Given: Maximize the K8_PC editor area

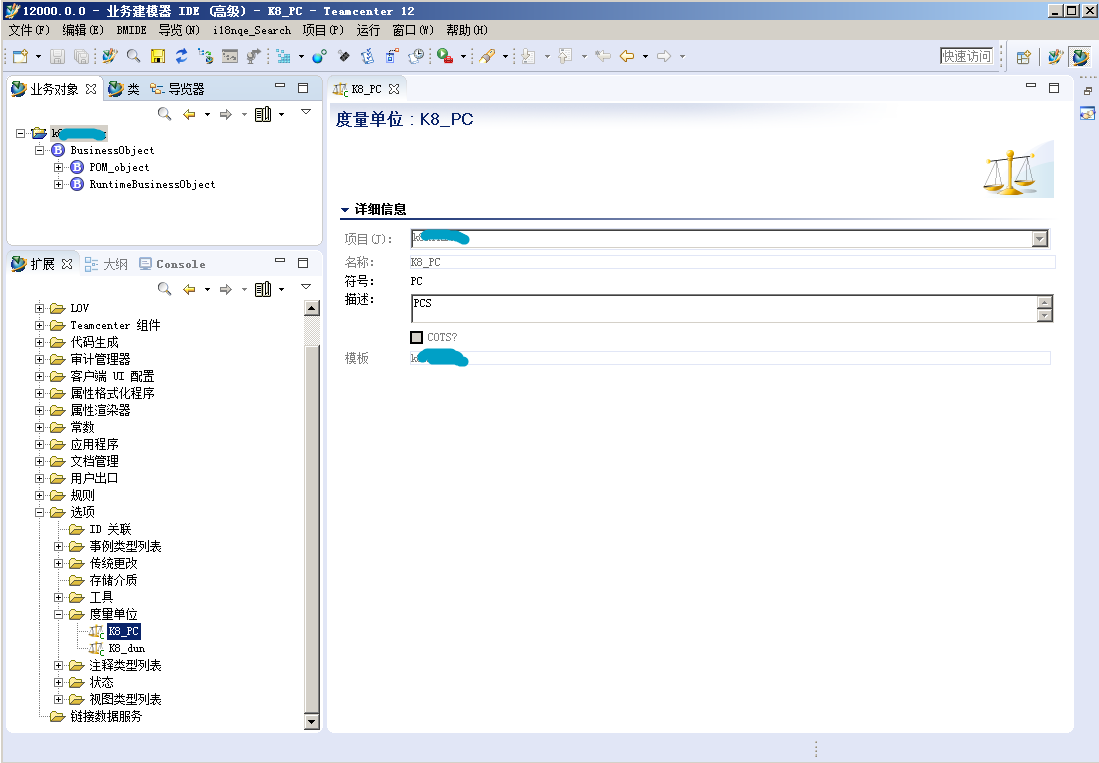Looking at the screenshot, I should [x=1053, y=88].
